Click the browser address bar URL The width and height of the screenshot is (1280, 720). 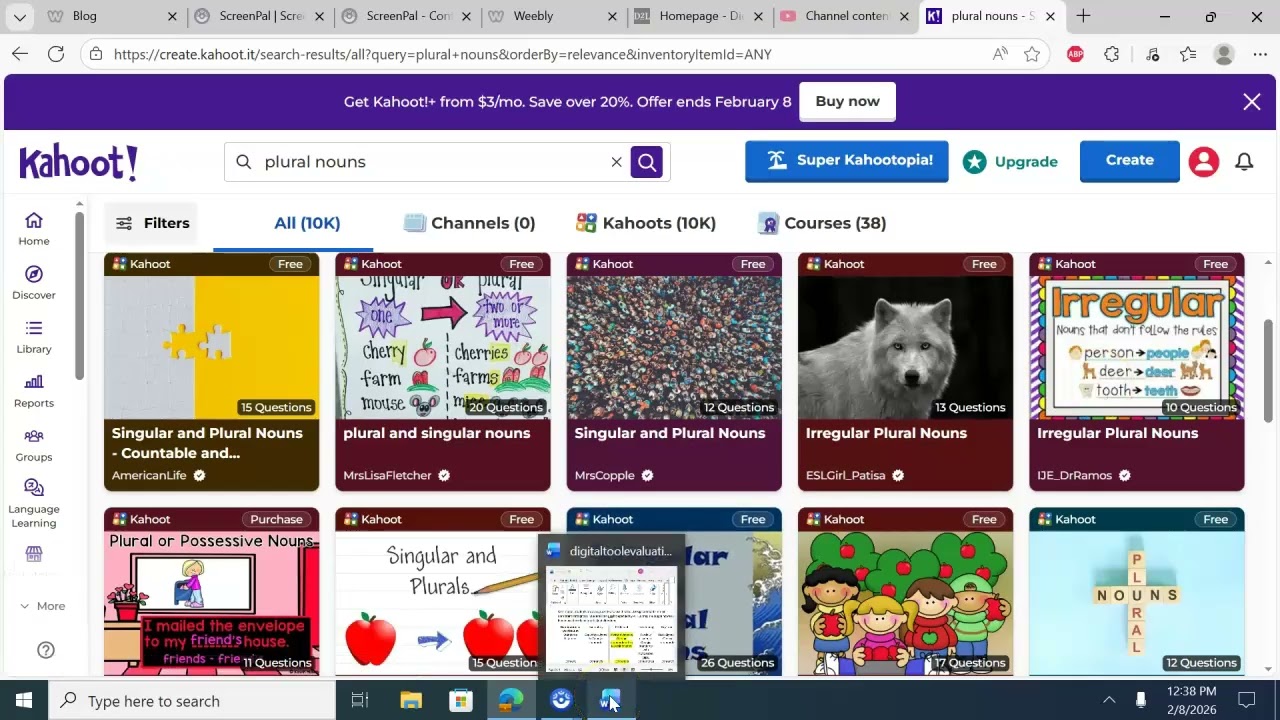[x=442, y=54]
